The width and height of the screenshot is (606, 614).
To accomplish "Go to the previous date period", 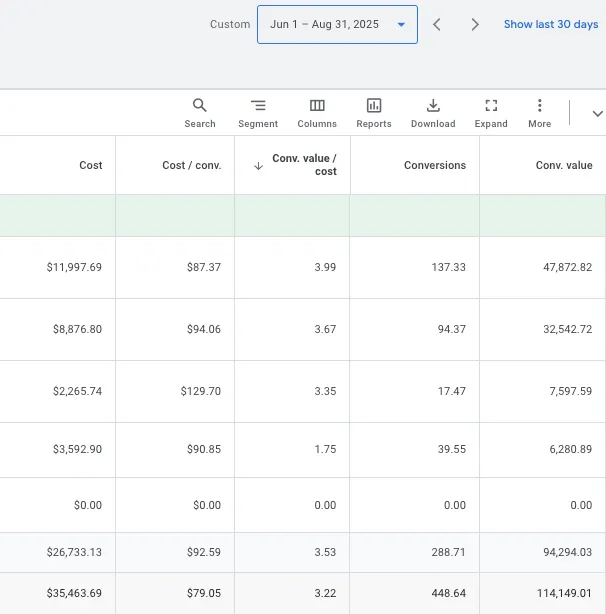I will (x=437, y=25).
